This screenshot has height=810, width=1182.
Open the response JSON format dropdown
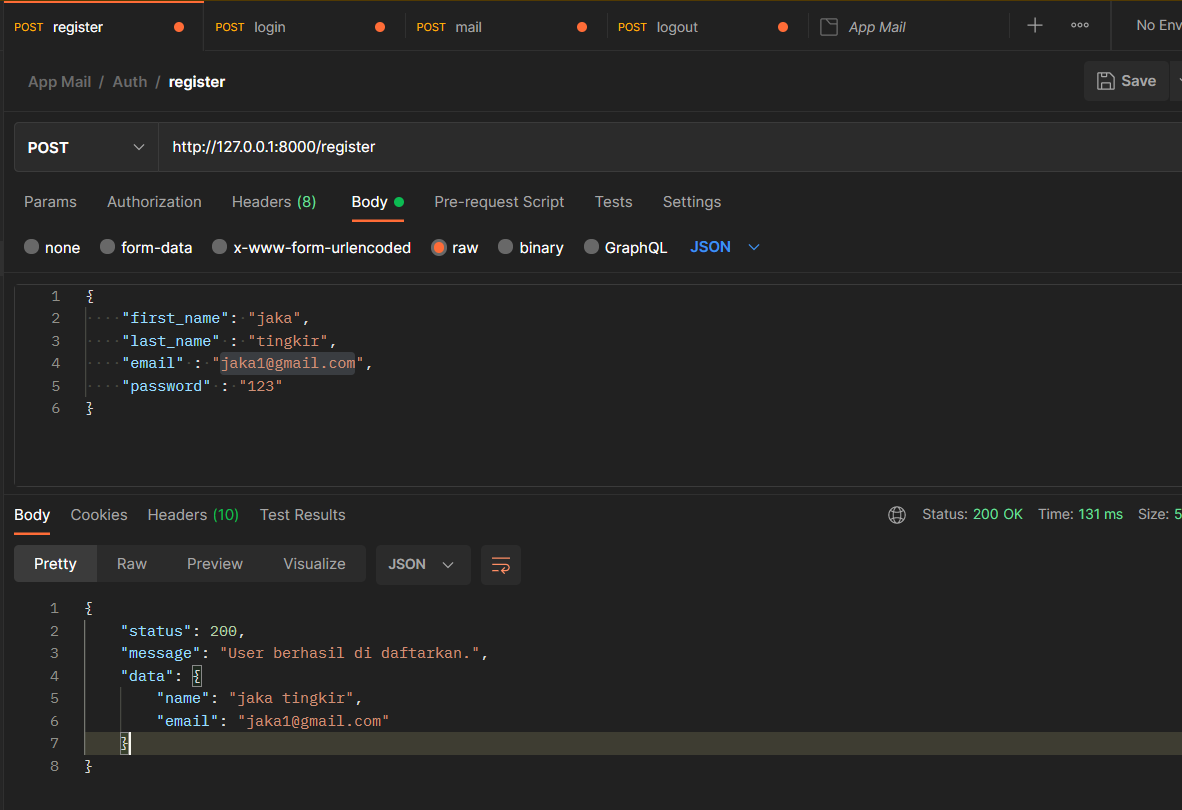pos(423,564)
